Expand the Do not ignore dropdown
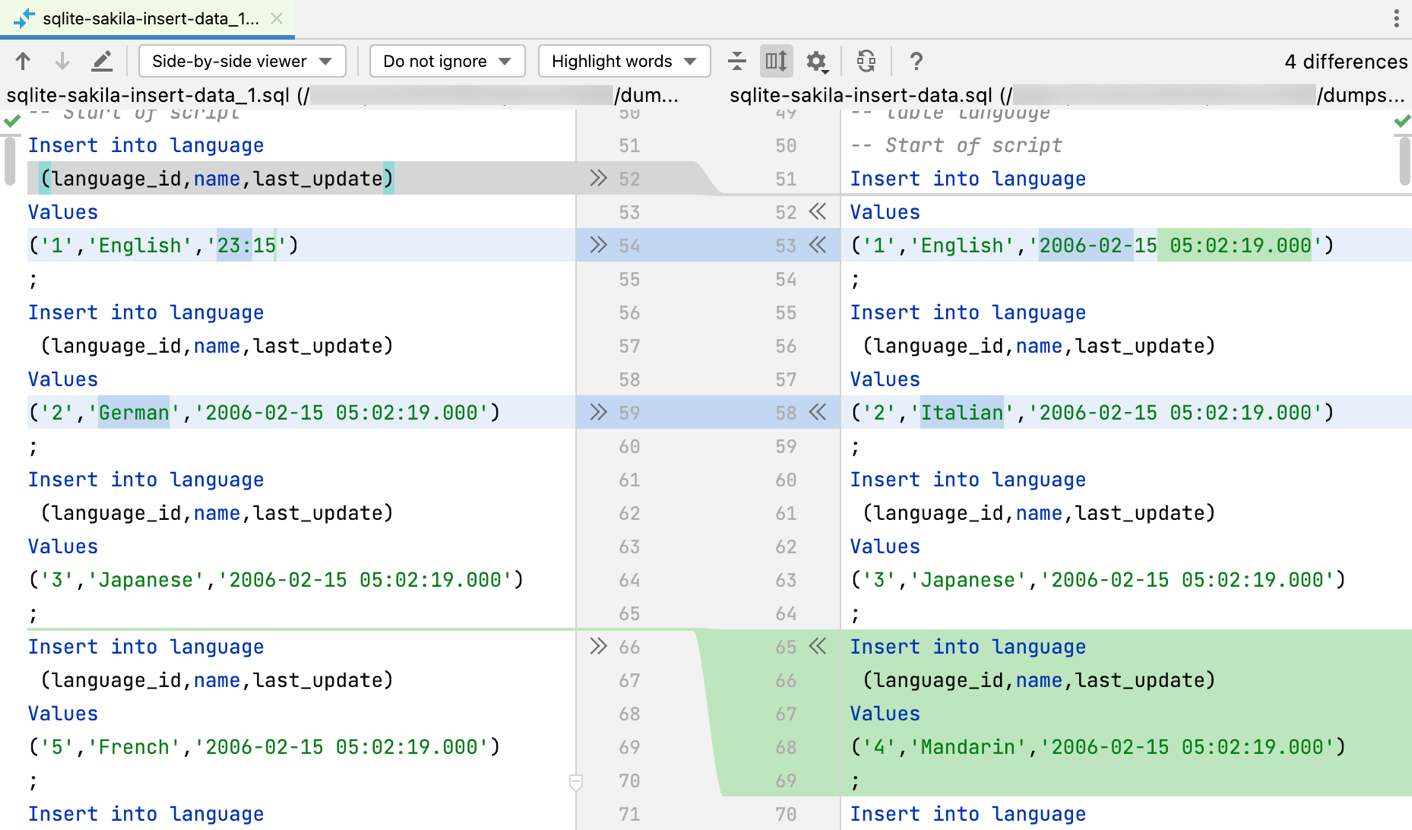The width and height of the screenshot is (1412, 830). pos(447,62)
